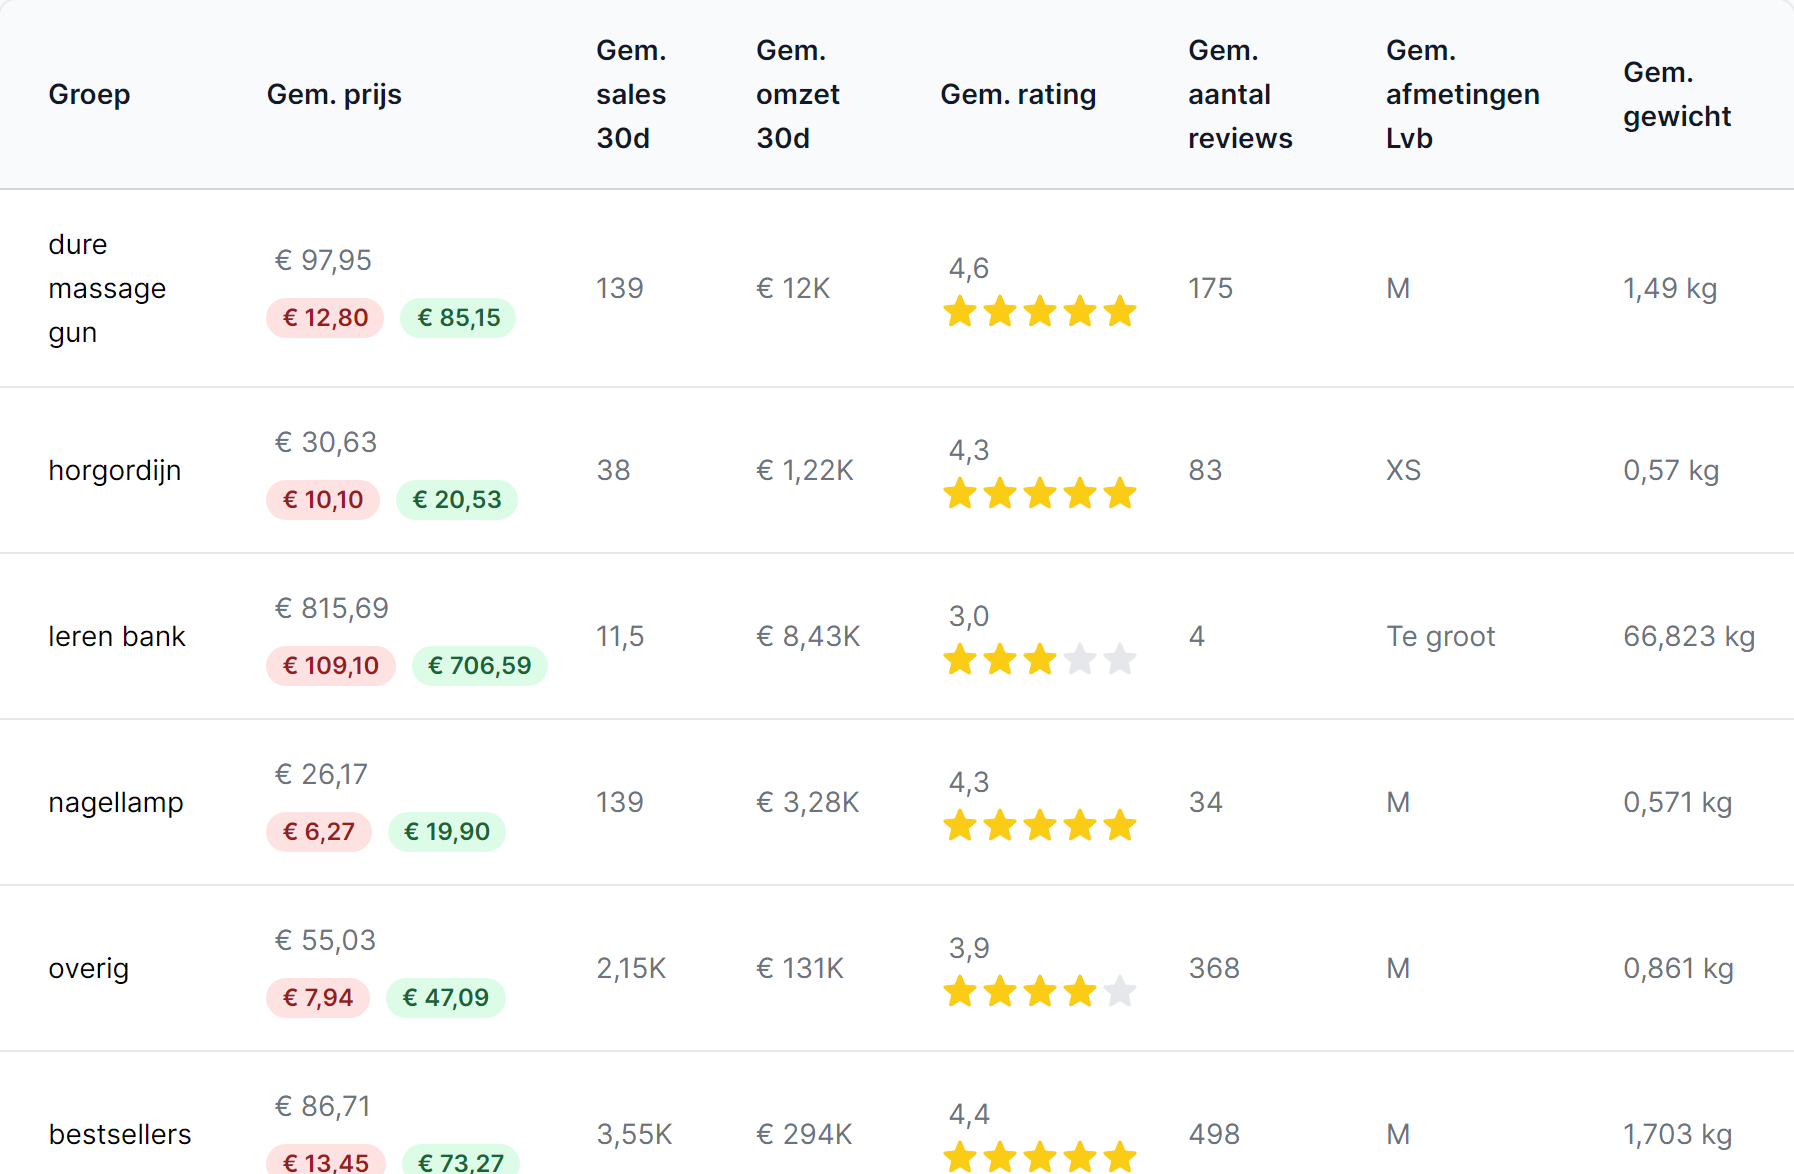Open the horgordijn group row

(115, 470)
